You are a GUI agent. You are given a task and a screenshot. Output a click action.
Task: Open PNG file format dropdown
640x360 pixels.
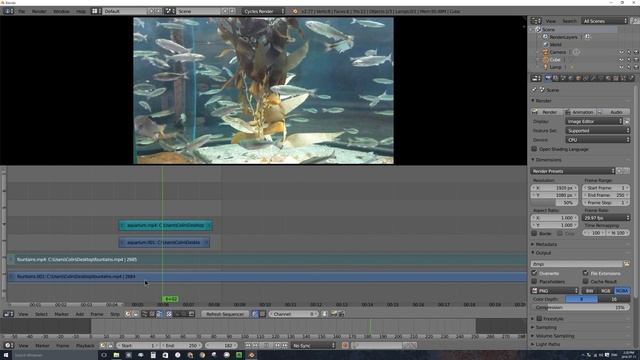(x=555, y=291)
